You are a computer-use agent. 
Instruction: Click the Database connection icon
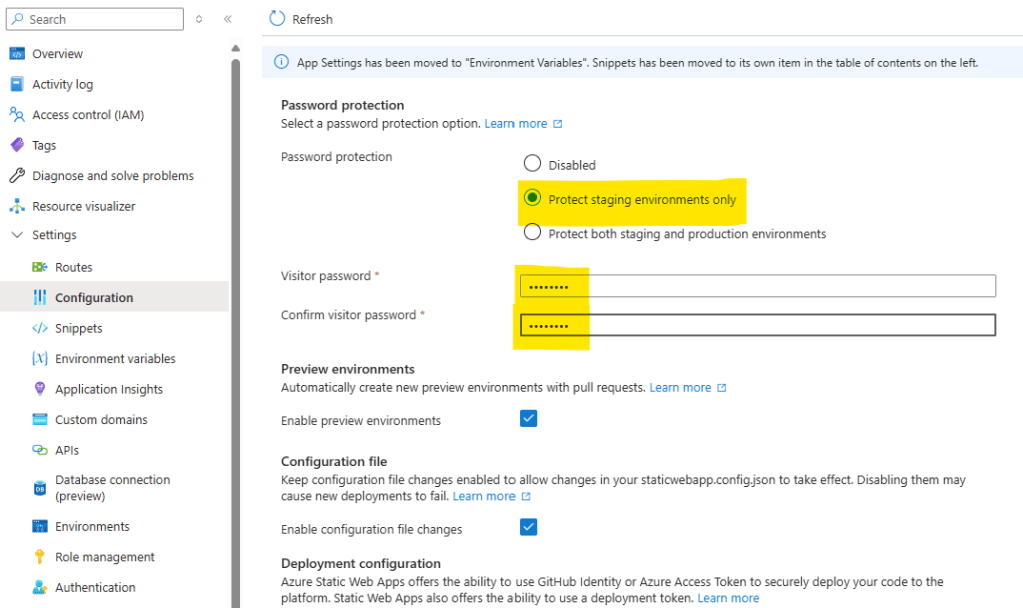click(40, 488)
